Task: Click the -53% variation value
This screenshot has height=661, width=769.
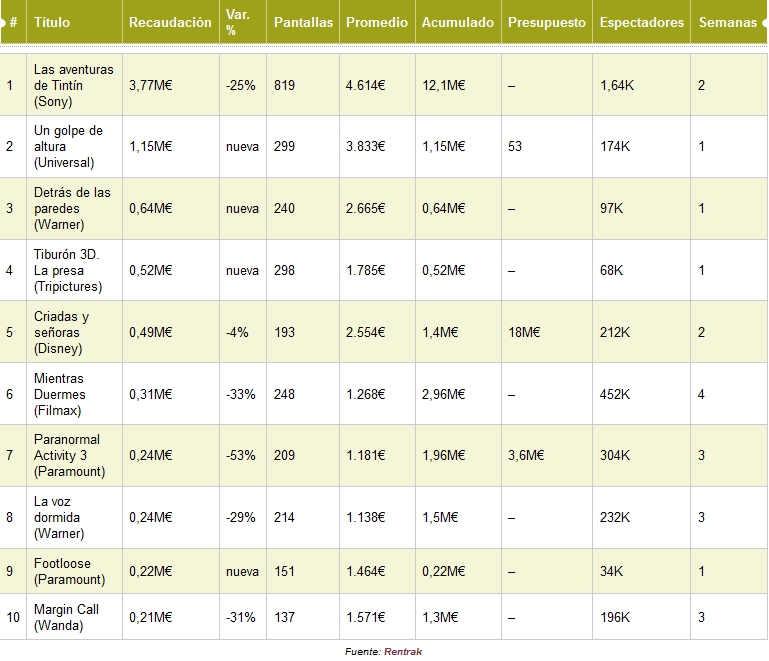Action: (240, 455)
